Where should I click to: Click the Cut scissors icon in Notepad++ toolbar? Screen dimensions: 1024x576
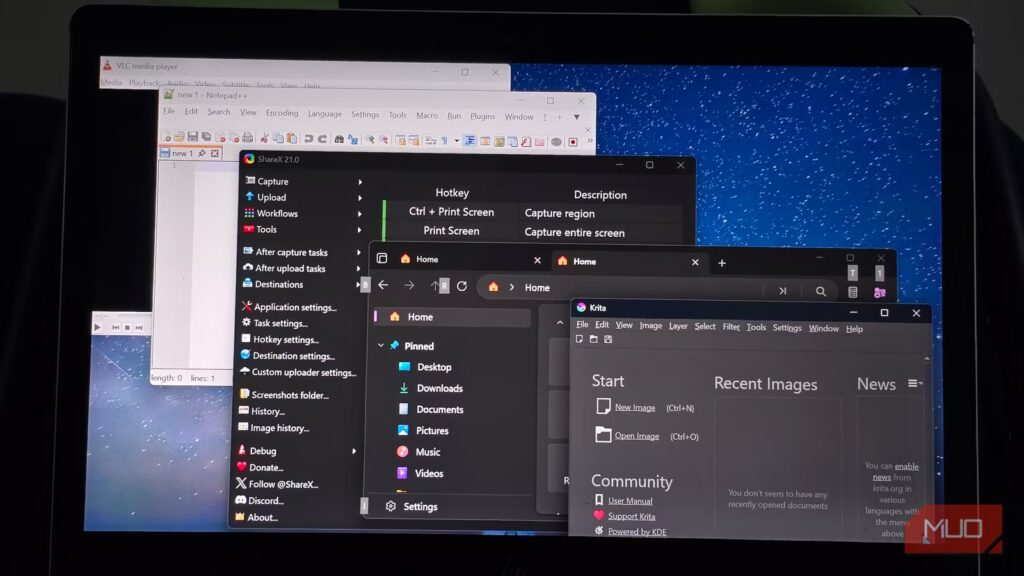coord(264,138)
